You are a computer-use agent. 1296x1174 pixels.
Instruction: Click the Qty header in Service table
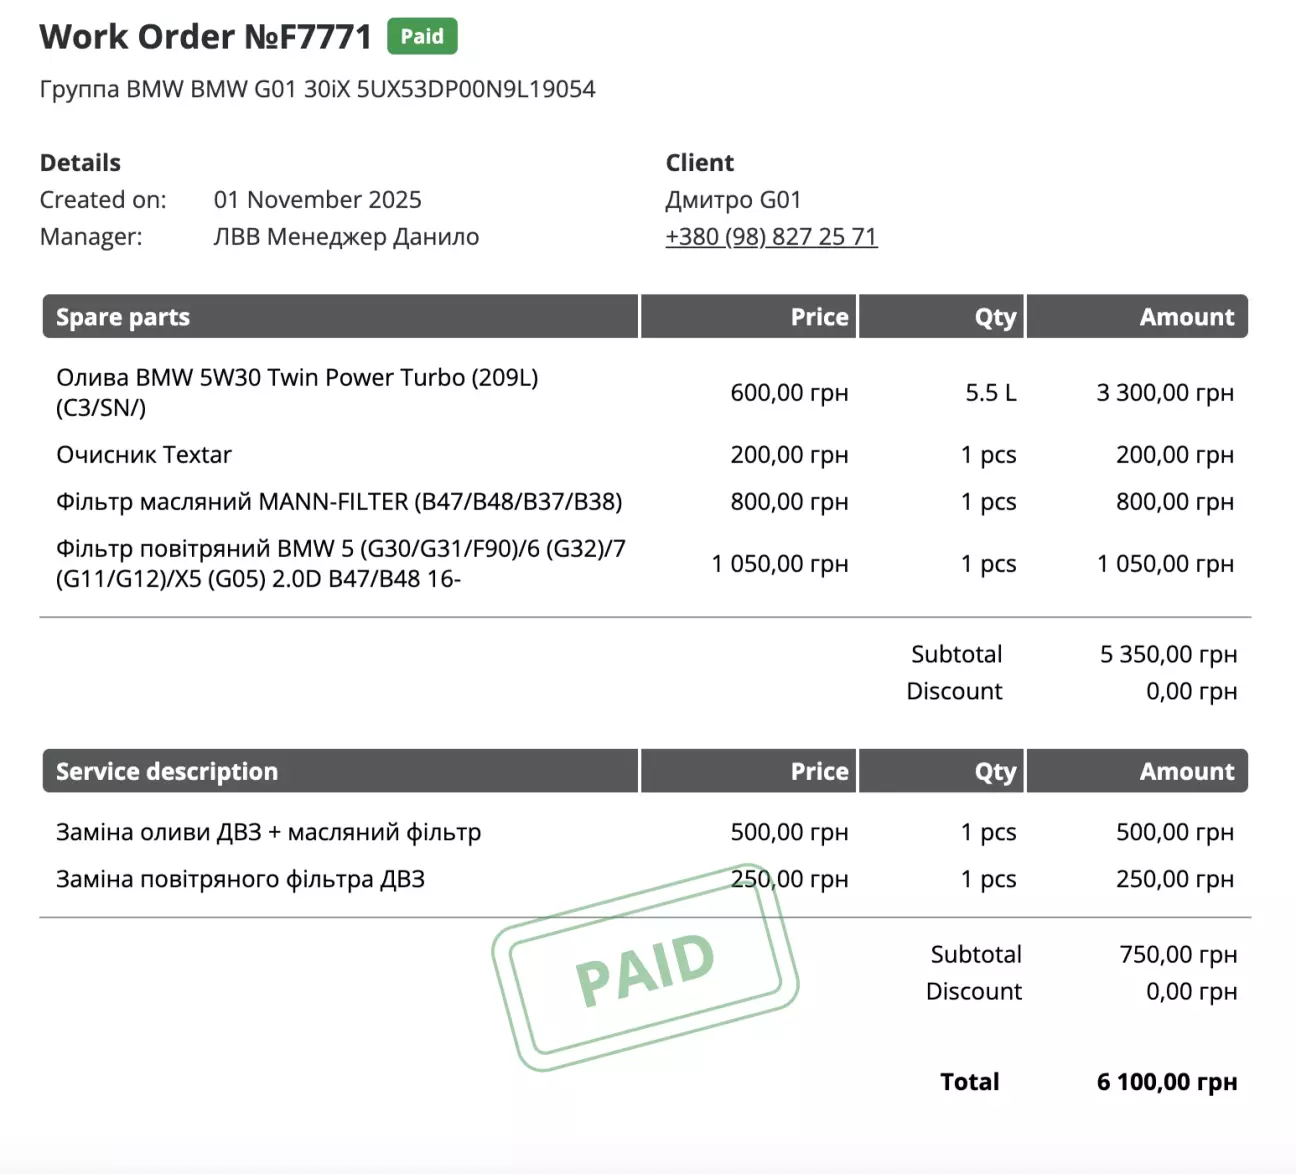click(994, 771)
